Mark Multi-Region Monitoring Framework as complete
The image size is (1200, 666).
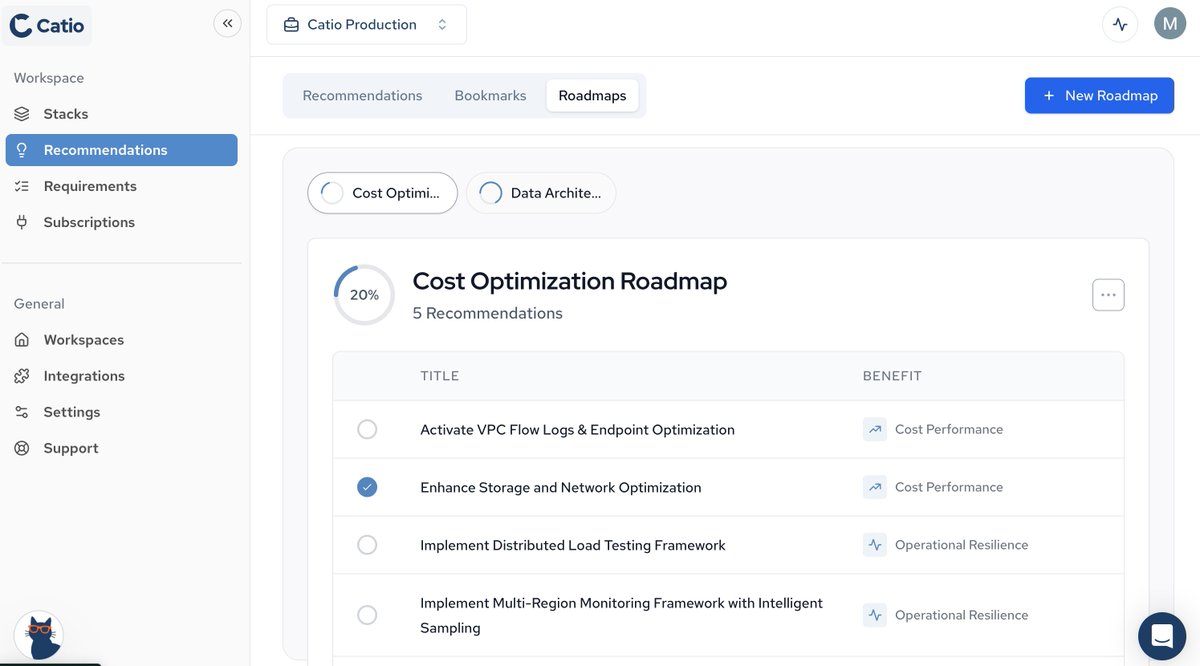point(367,616)
